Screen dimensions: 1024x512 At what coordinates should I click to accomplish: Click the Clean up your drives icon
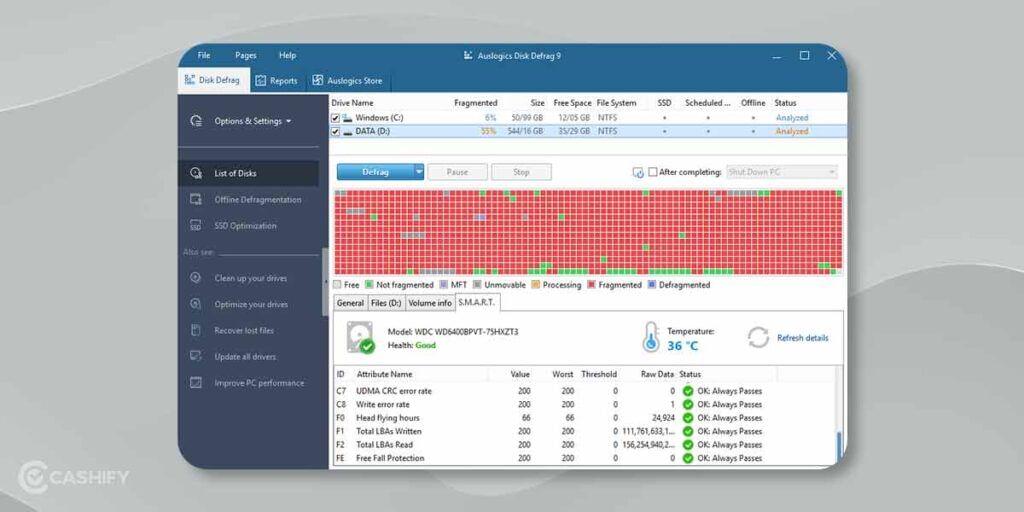pos(195,278)
